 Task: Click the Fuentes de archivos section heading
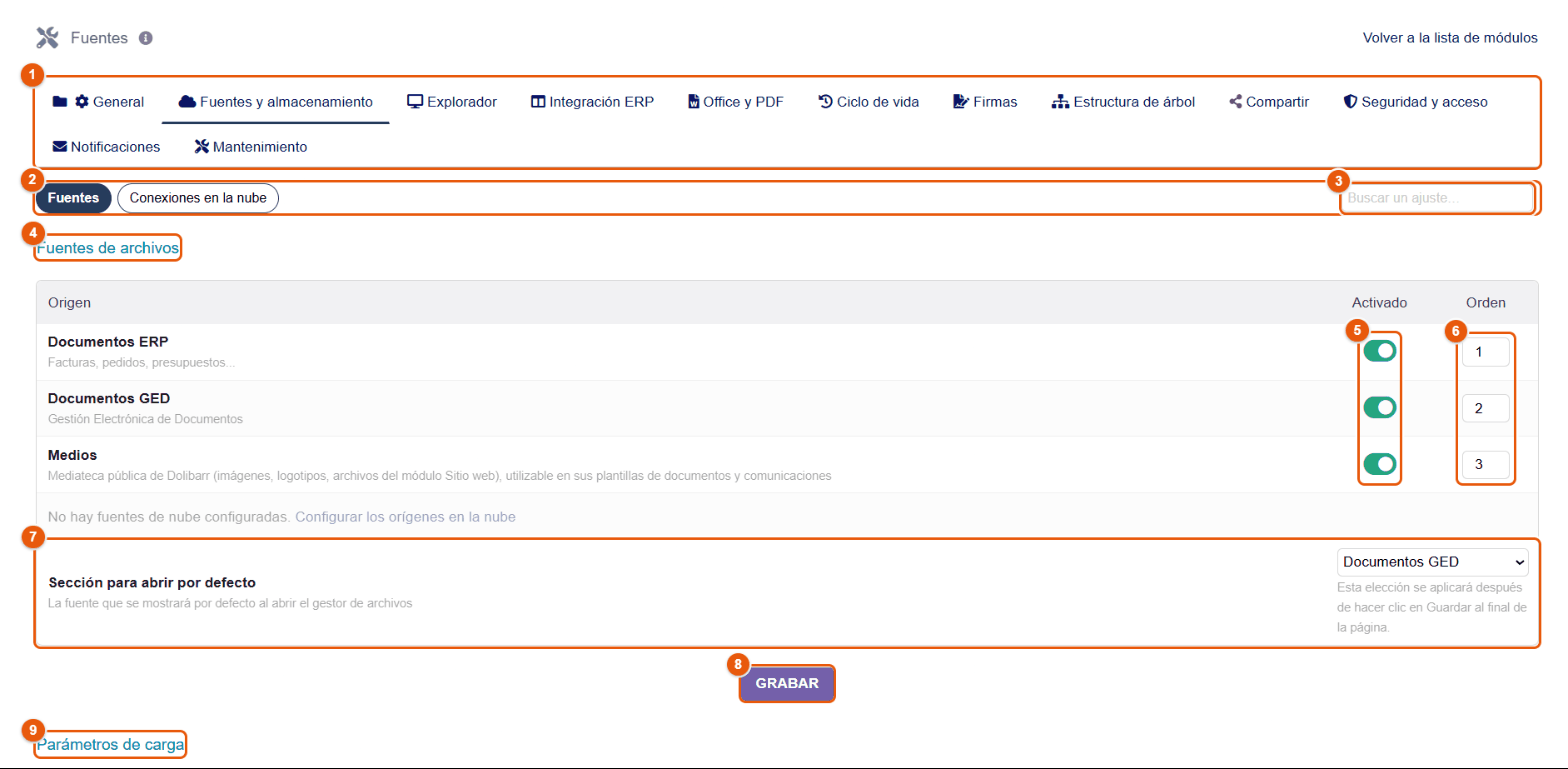click(x=108, y=247)
